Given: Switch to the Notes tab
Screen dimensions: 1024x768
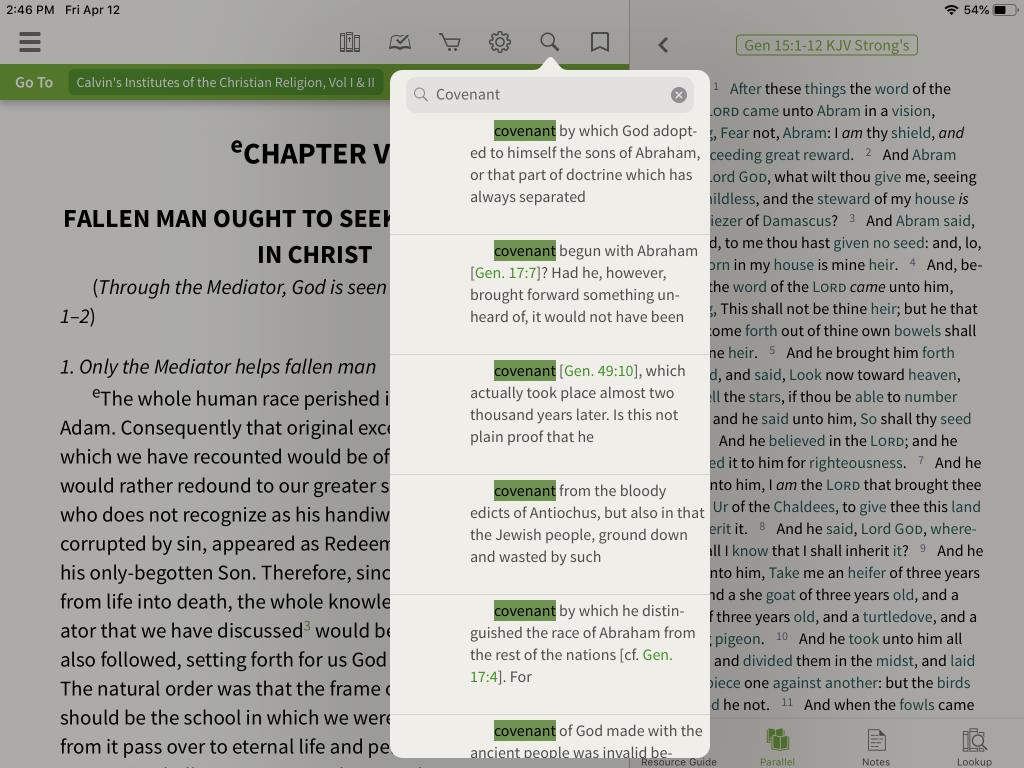Looking at the screenshot, I should [876, 748].
